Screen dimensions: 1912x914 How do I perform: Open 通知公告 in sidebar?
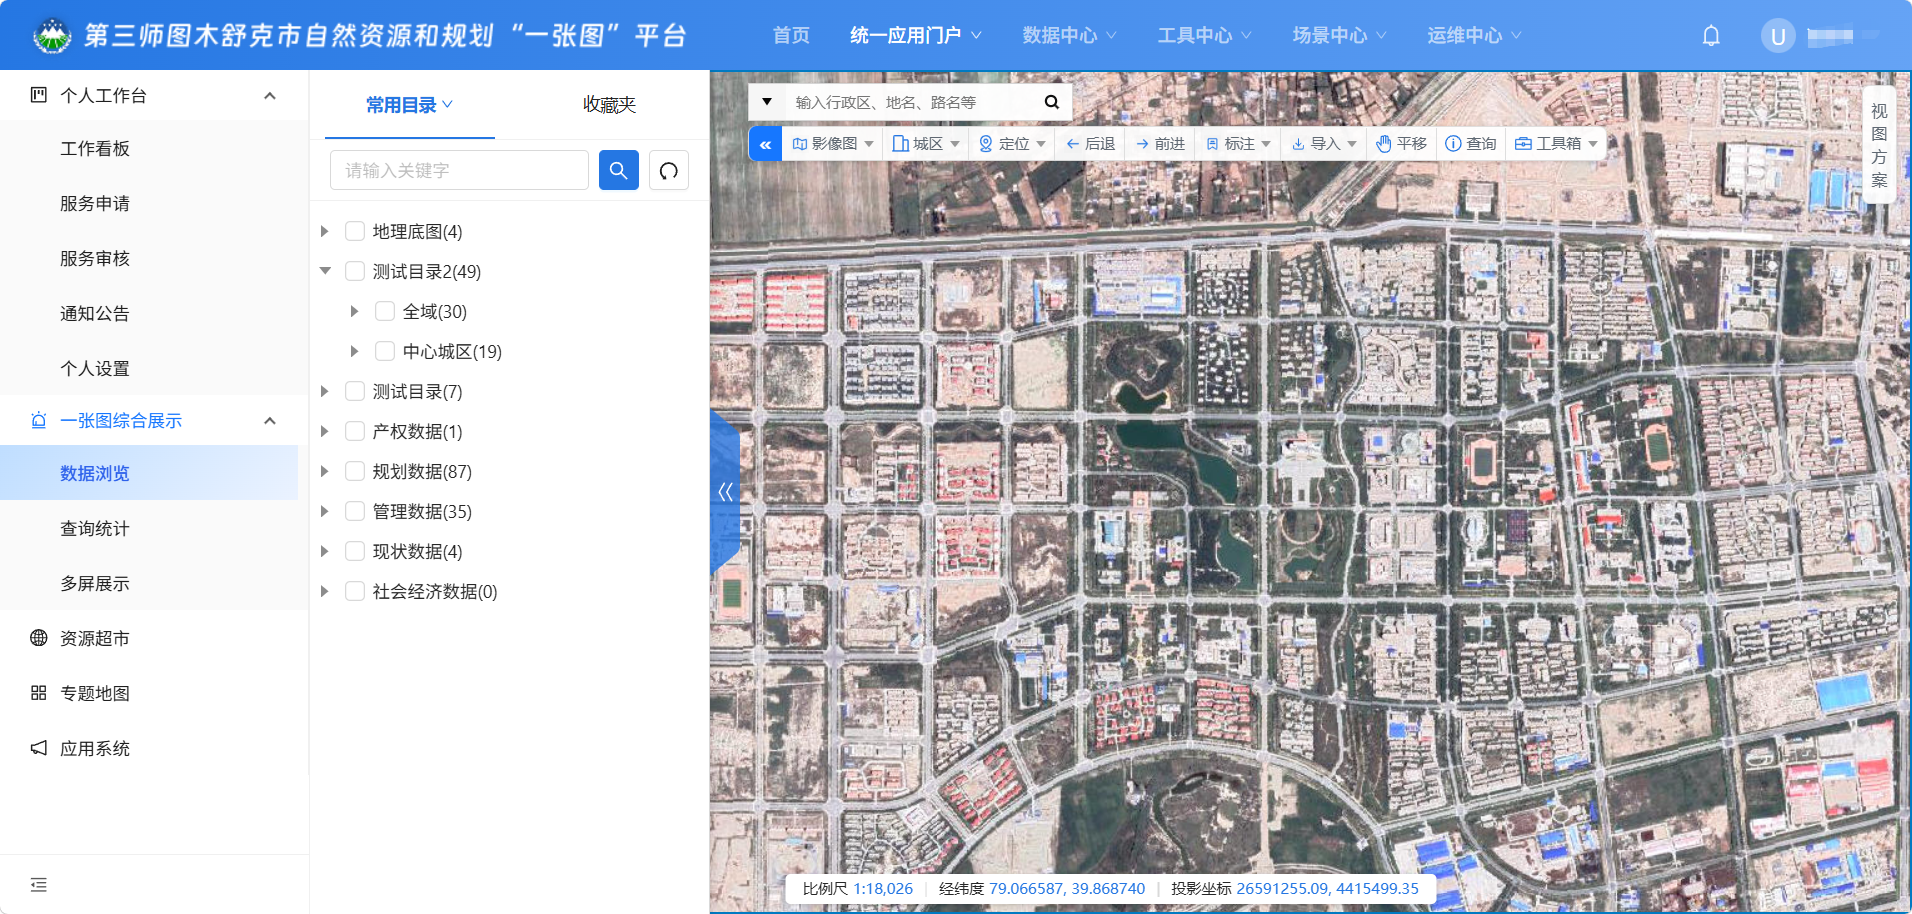[x=95, y=313]
